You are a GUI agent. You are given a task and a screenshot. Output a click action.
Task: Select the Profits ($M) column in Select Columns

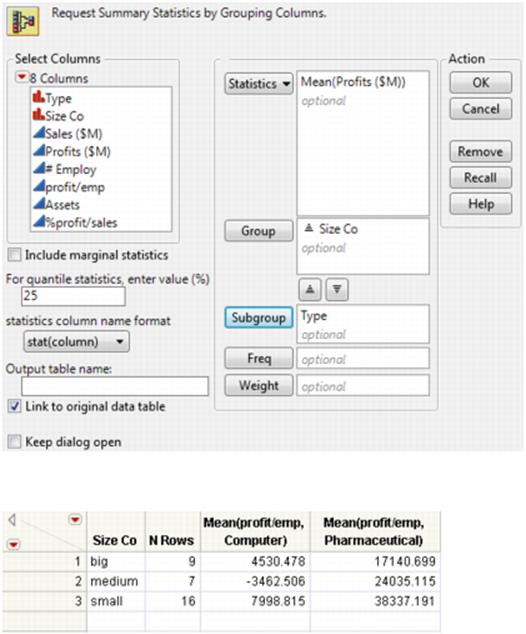pos(78,152)
